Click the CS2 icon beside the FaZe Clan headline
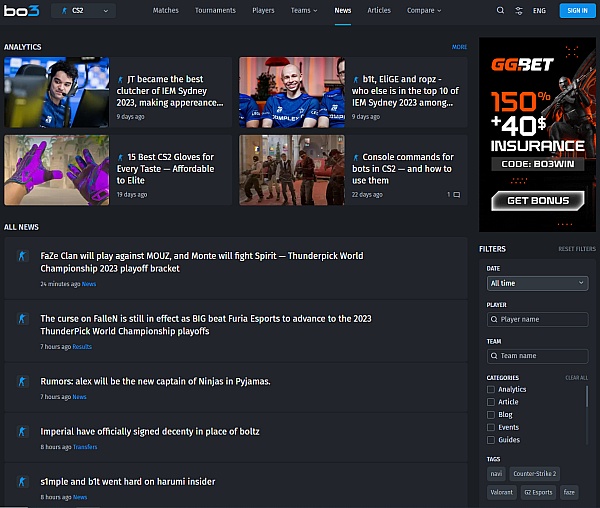Viewport: 600px width, 508px height. (x=22, y=256)
